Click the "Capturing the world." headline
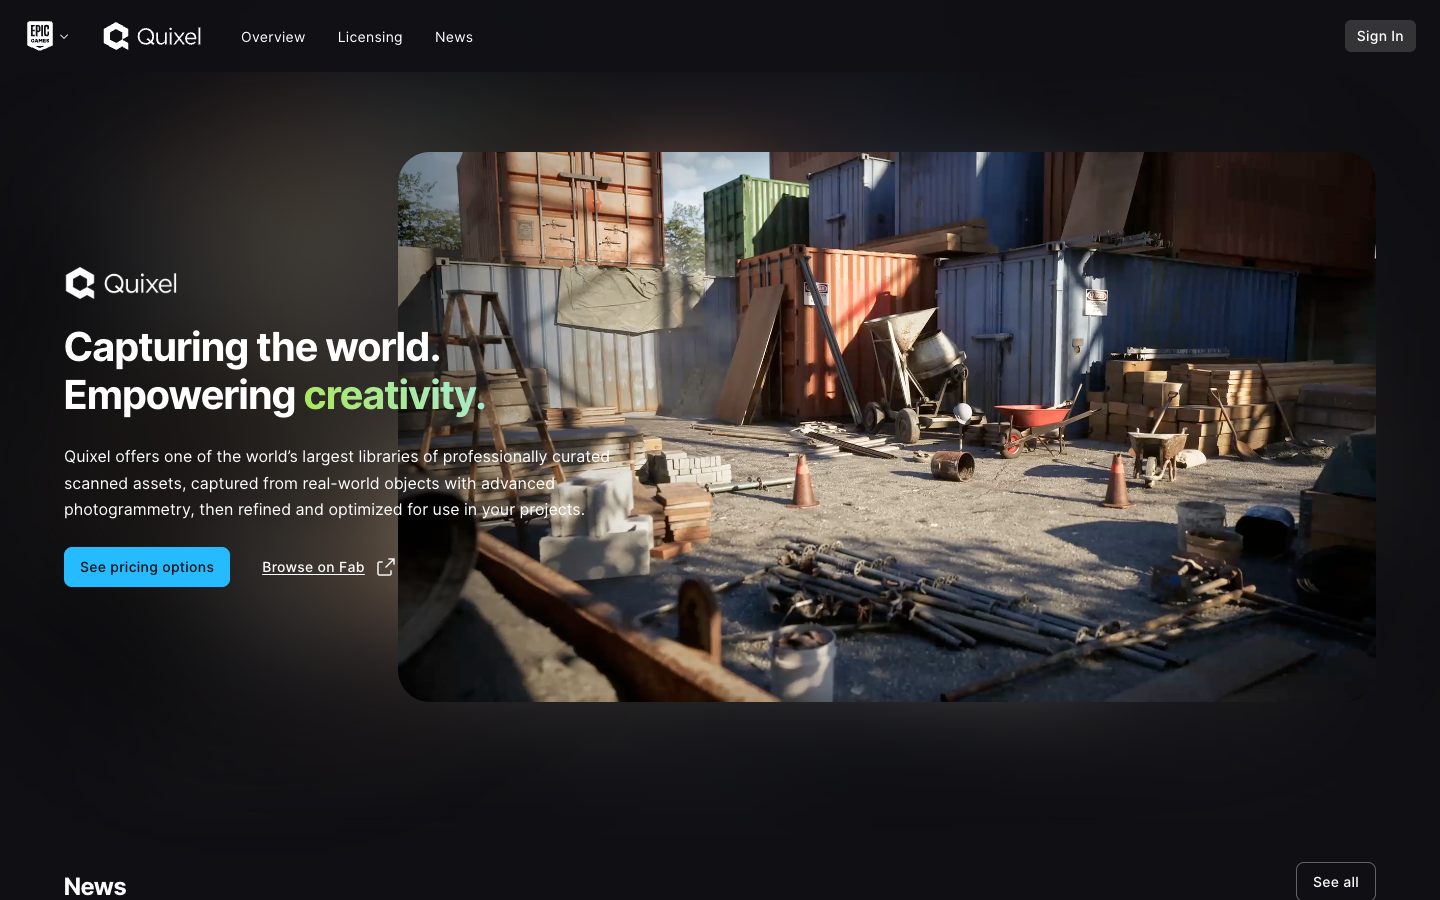Image resolution: width=1440 pixels, height=900 pixels. pos(252,347)
